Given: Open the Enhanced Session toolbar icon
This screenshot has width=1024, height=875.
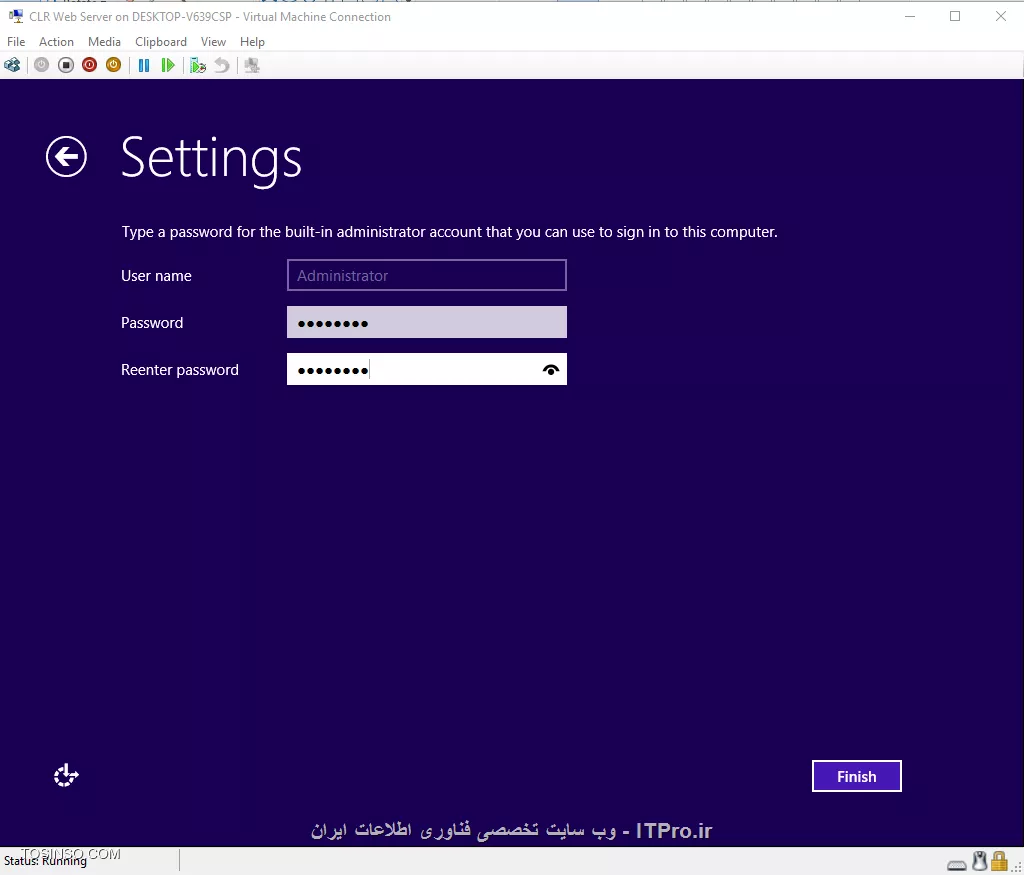Looking at the screenshot, I should click(x=251, y=64).
